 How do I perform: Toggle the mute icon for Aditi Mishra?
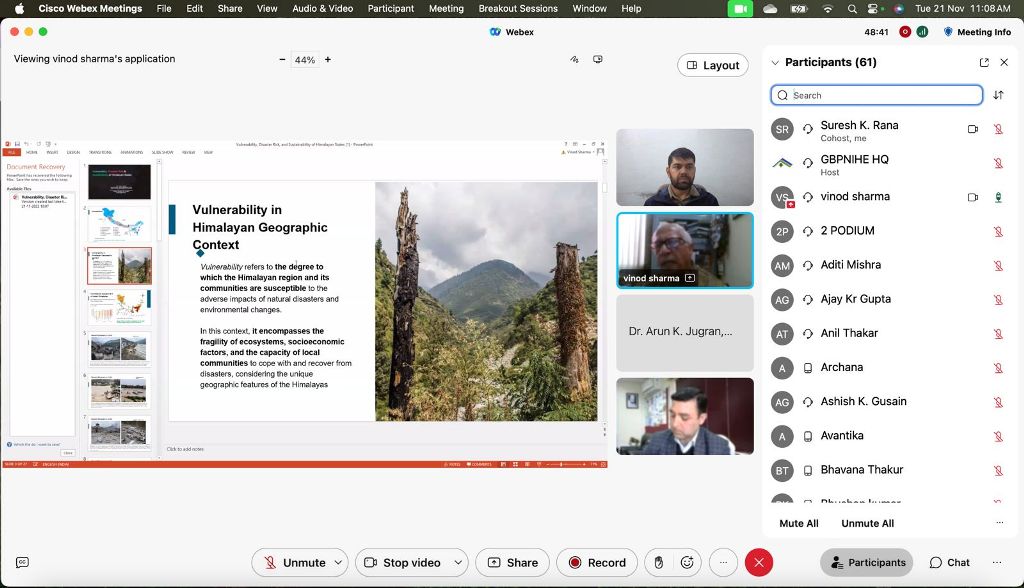(998, 265)
